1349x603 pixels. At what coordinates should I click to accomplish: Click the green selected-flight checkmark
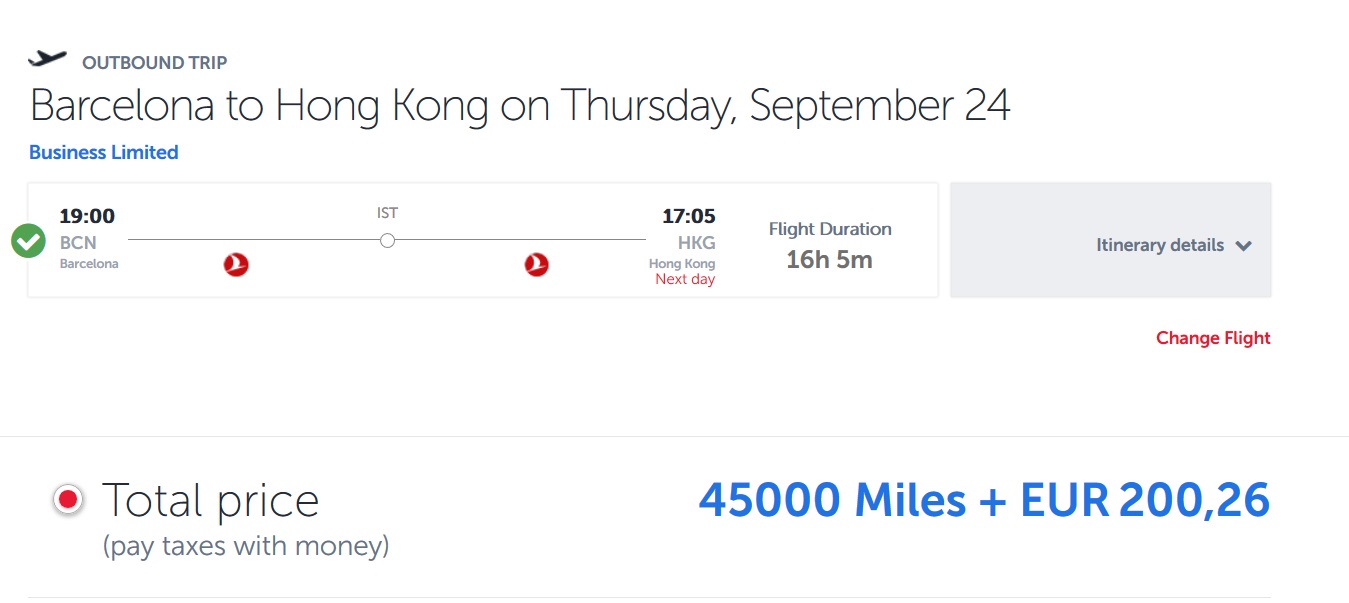(28, 241)
